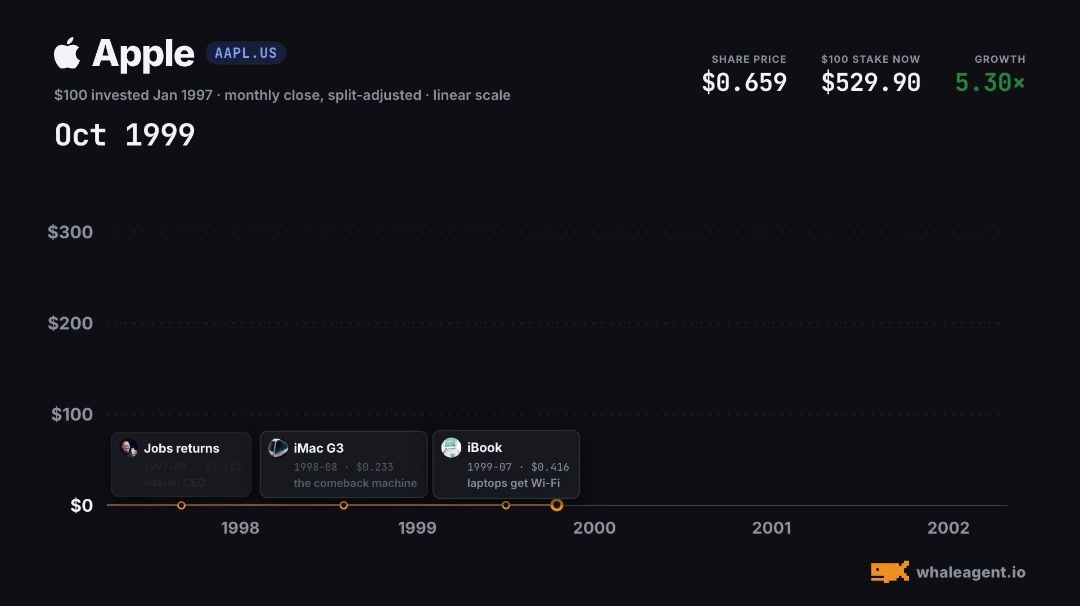Screen dimensions: 1080x606
Task: Click the whaleagent.io whale logo
Action: (890, 572)
